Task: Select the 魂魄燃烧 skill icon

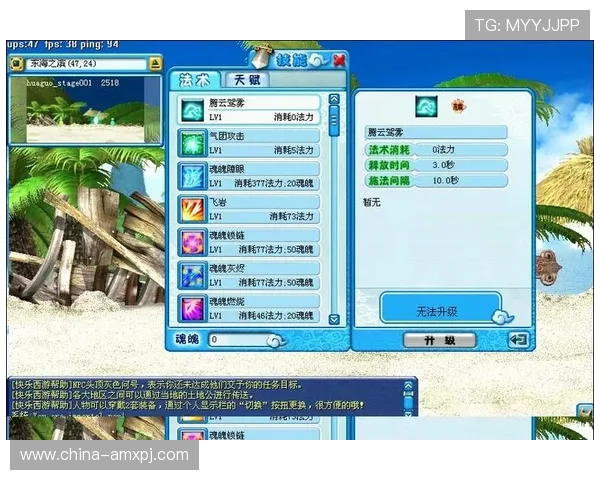Action: (192, 309)
